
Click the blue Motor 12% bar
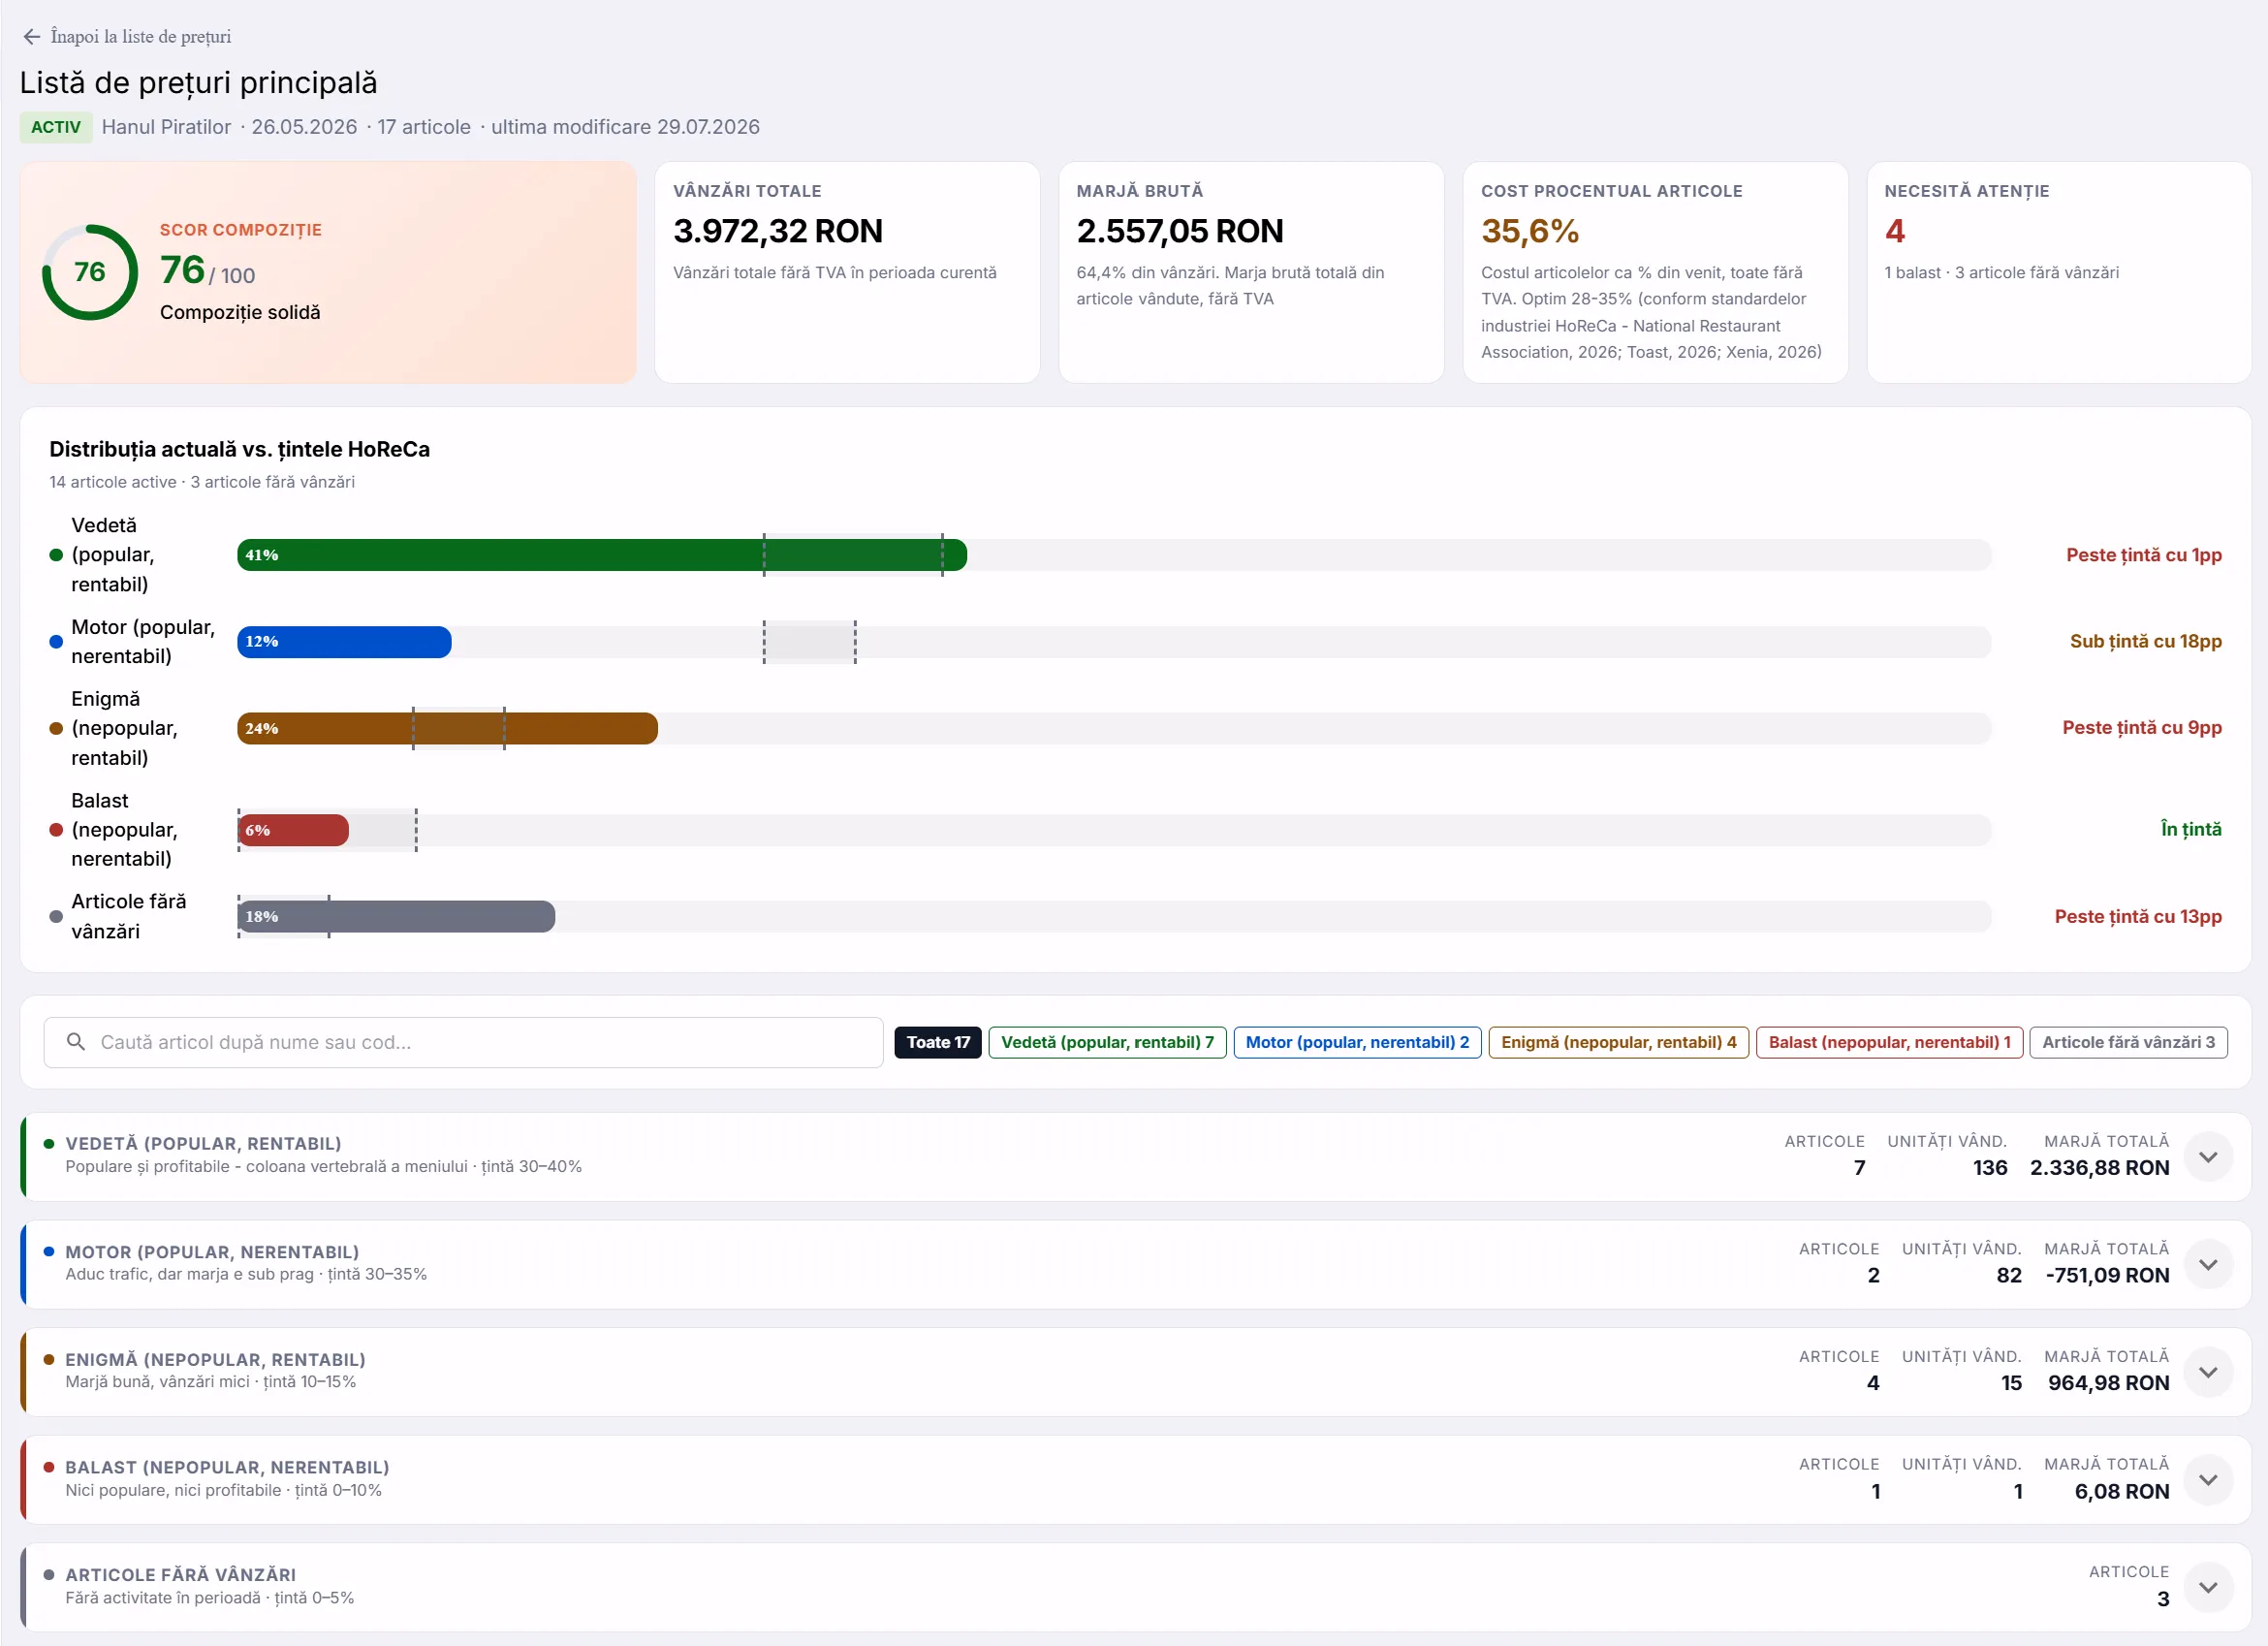(x=344, y=642)
